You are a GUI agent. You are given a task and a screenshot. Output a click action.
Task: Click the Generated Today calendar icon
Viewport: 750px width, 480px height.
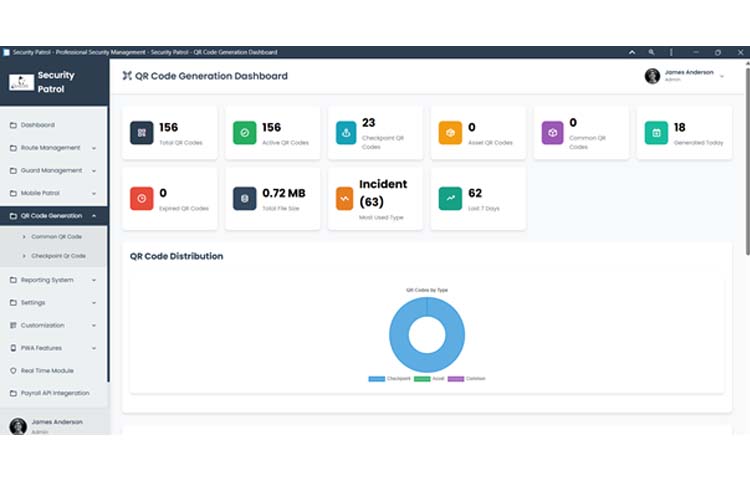coord(656,133)
